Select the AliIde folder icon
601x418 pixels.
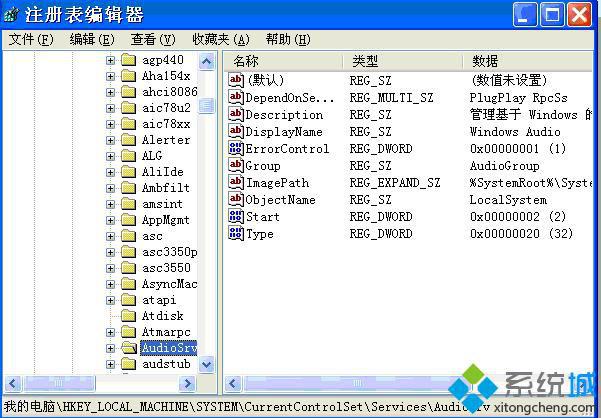[128, 172]
